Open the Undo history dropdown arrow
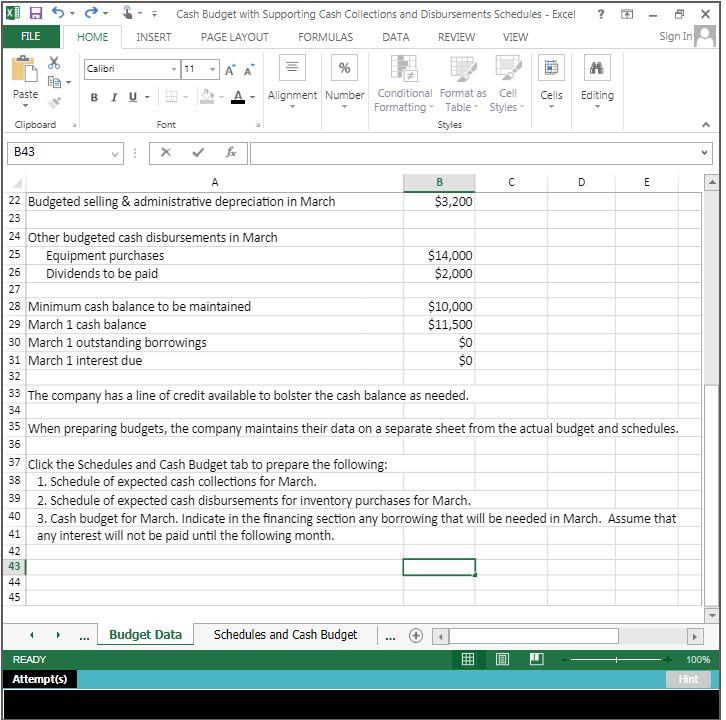The height and width of the screenshot is (720, 726). pyautogui.click(x=73, y=13)
